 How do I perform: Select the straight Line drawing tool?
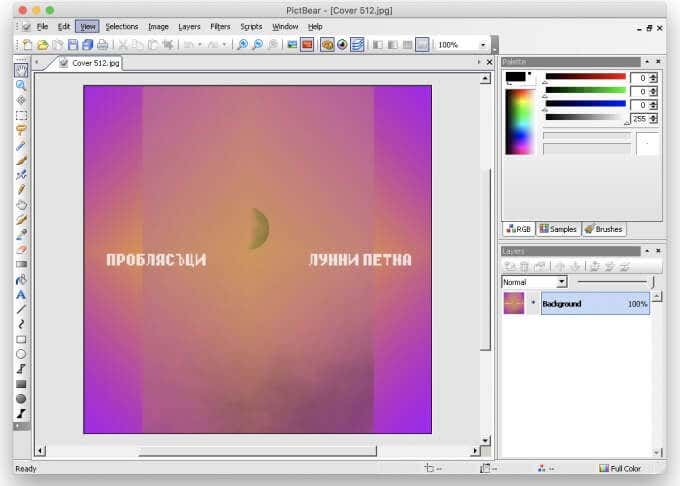tap(21, 310)
